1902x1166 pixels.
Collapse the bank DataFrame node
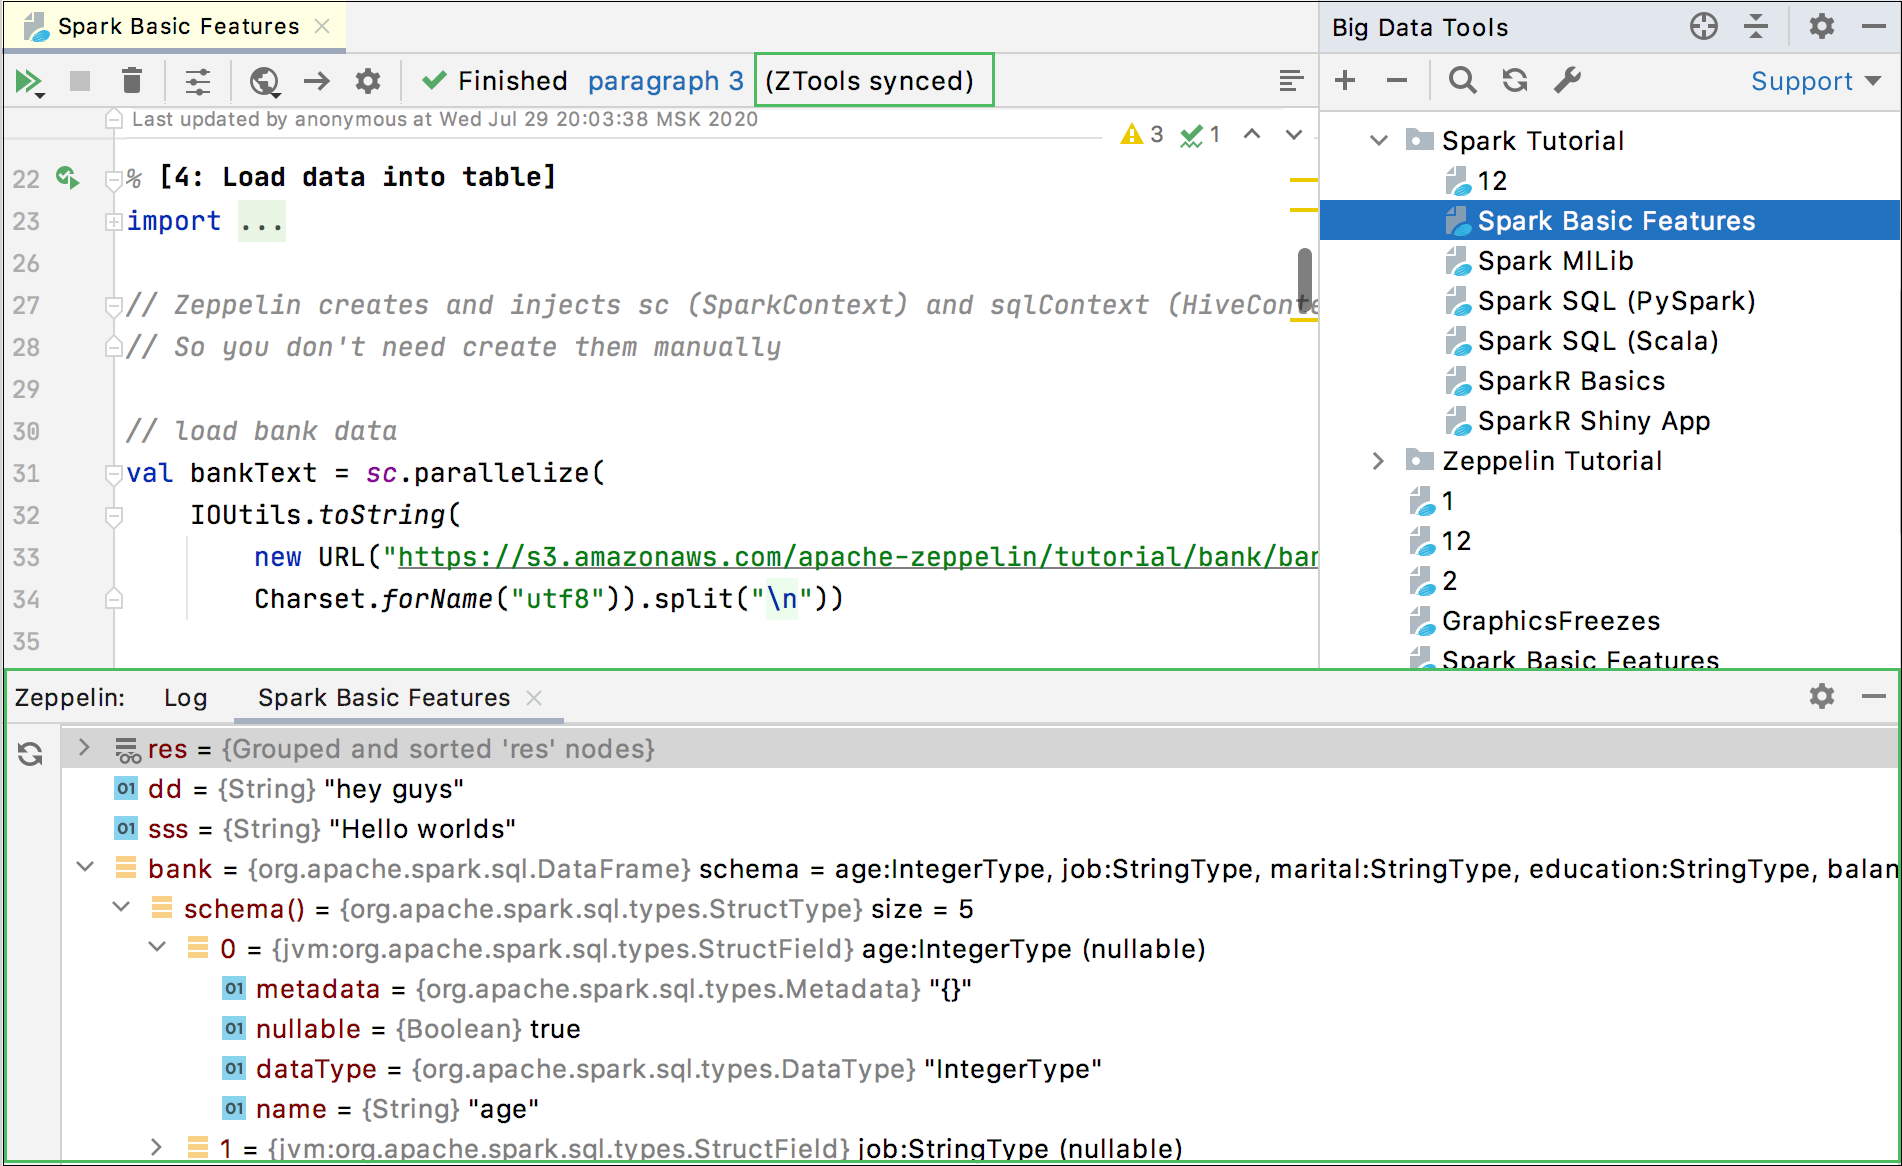[x=86, y=867]
